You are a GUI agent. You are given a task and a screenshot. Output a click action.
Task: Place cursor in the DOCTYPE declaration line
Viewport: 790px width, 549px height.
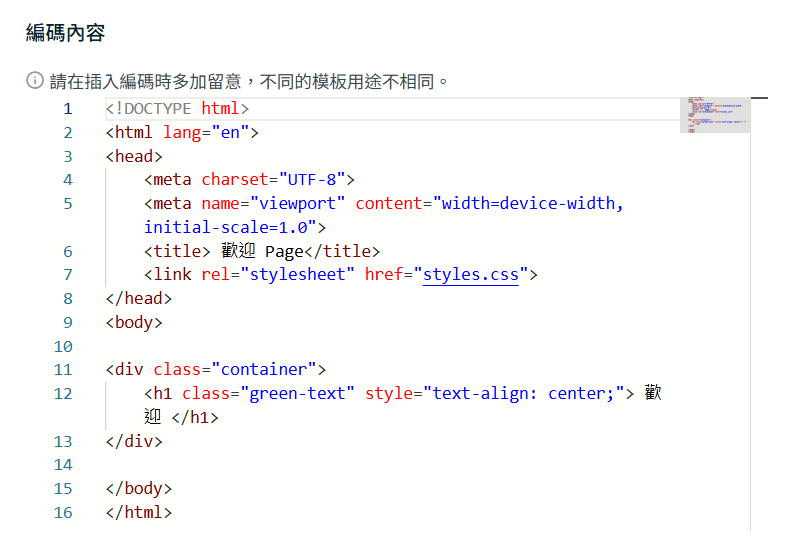tap(177, 109)
